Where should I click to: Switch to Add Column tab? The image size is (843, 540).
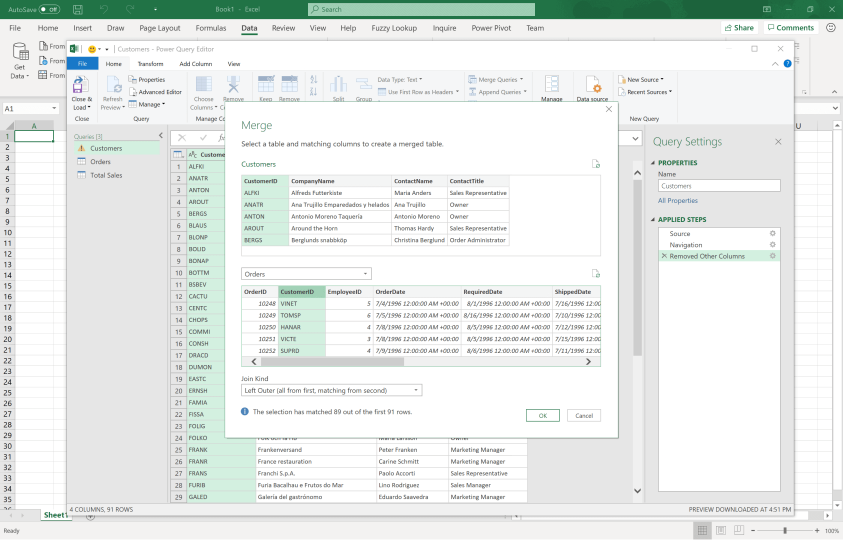click(x=196, y=63)
